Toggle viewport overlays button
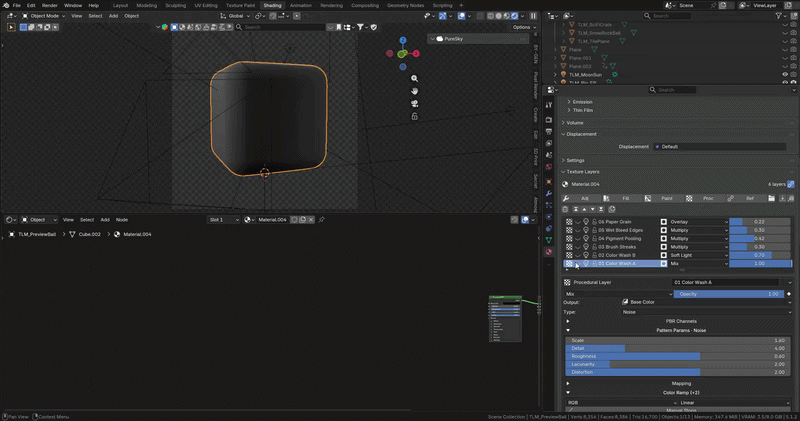The width and height of the screenshot is (800, 421). coord(461,16)
